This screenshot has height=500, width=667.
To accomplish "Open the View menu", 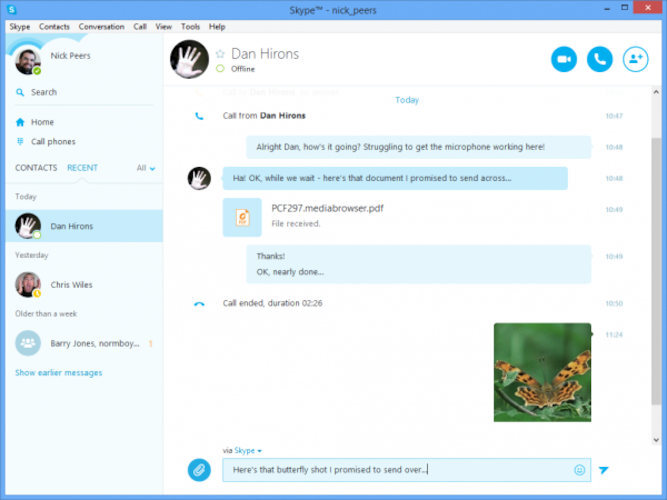I will coord(163,26).
